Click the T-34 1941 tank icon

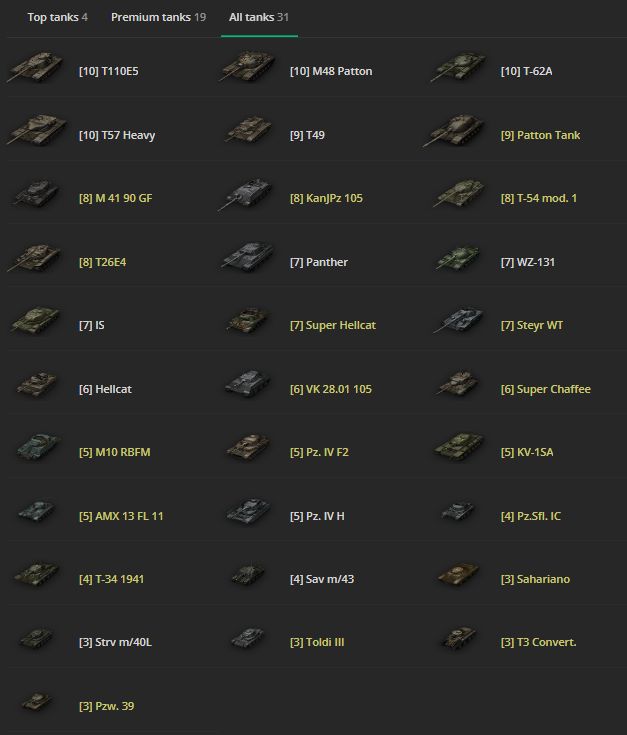(37, 574)
